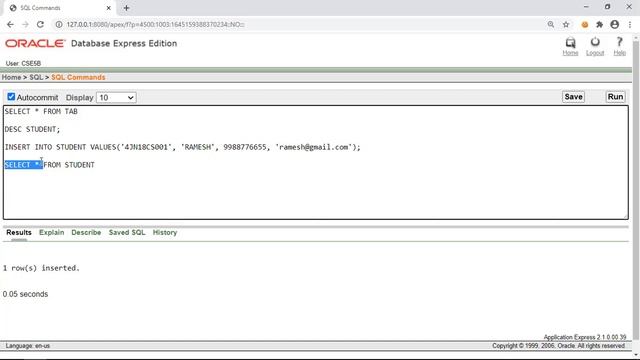The image size is (640, 360).
Task: Click 'SELECT * FROM TAB' line
Action: 41,111
